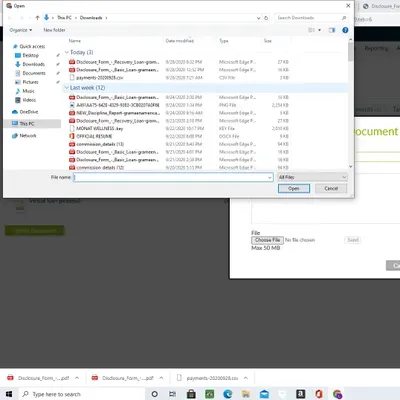Open Cortana circle icon in taskbar
This screenshot has width=400, height=400.
tap(154, 394)
